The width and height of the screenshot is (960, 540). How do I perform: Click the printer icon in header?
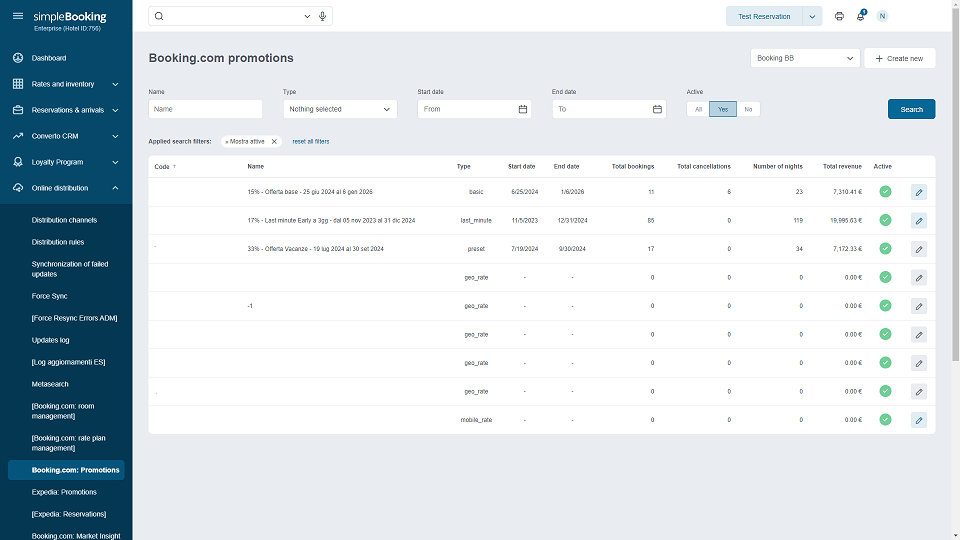839,16
